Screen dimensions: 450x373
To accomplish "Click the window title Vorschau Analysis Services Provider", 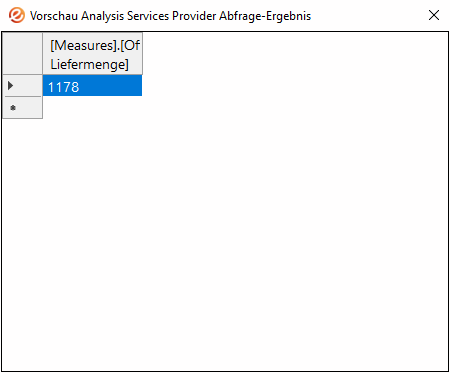I will (123, 16).
